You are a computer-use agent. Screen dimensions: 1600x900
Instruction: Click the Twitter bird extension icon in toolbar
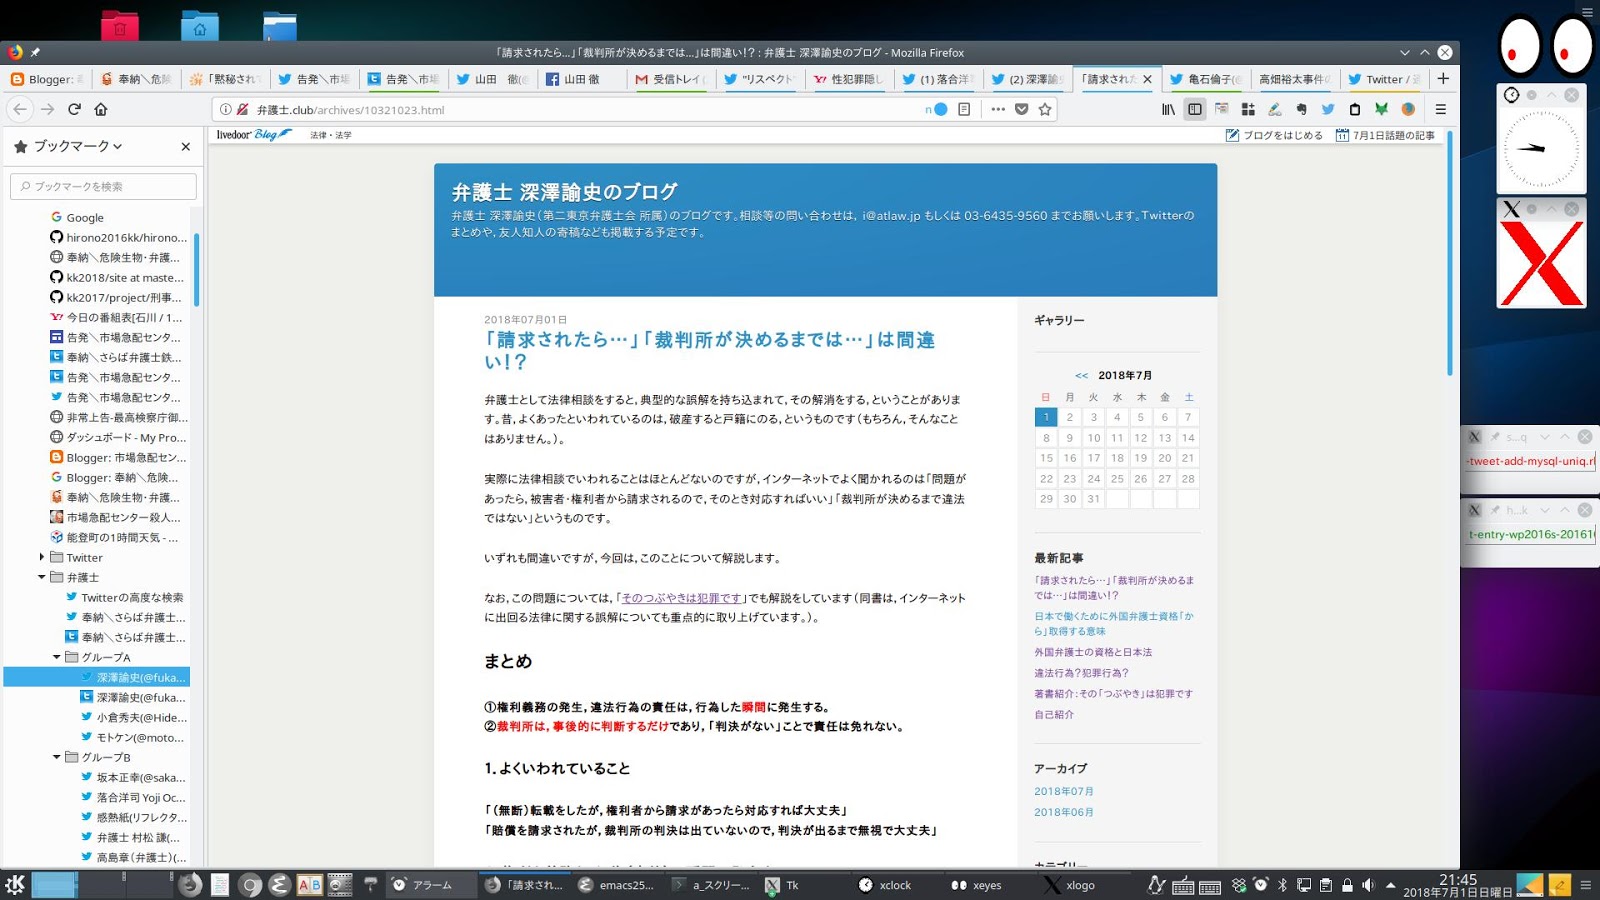(x=1328, y=109)
